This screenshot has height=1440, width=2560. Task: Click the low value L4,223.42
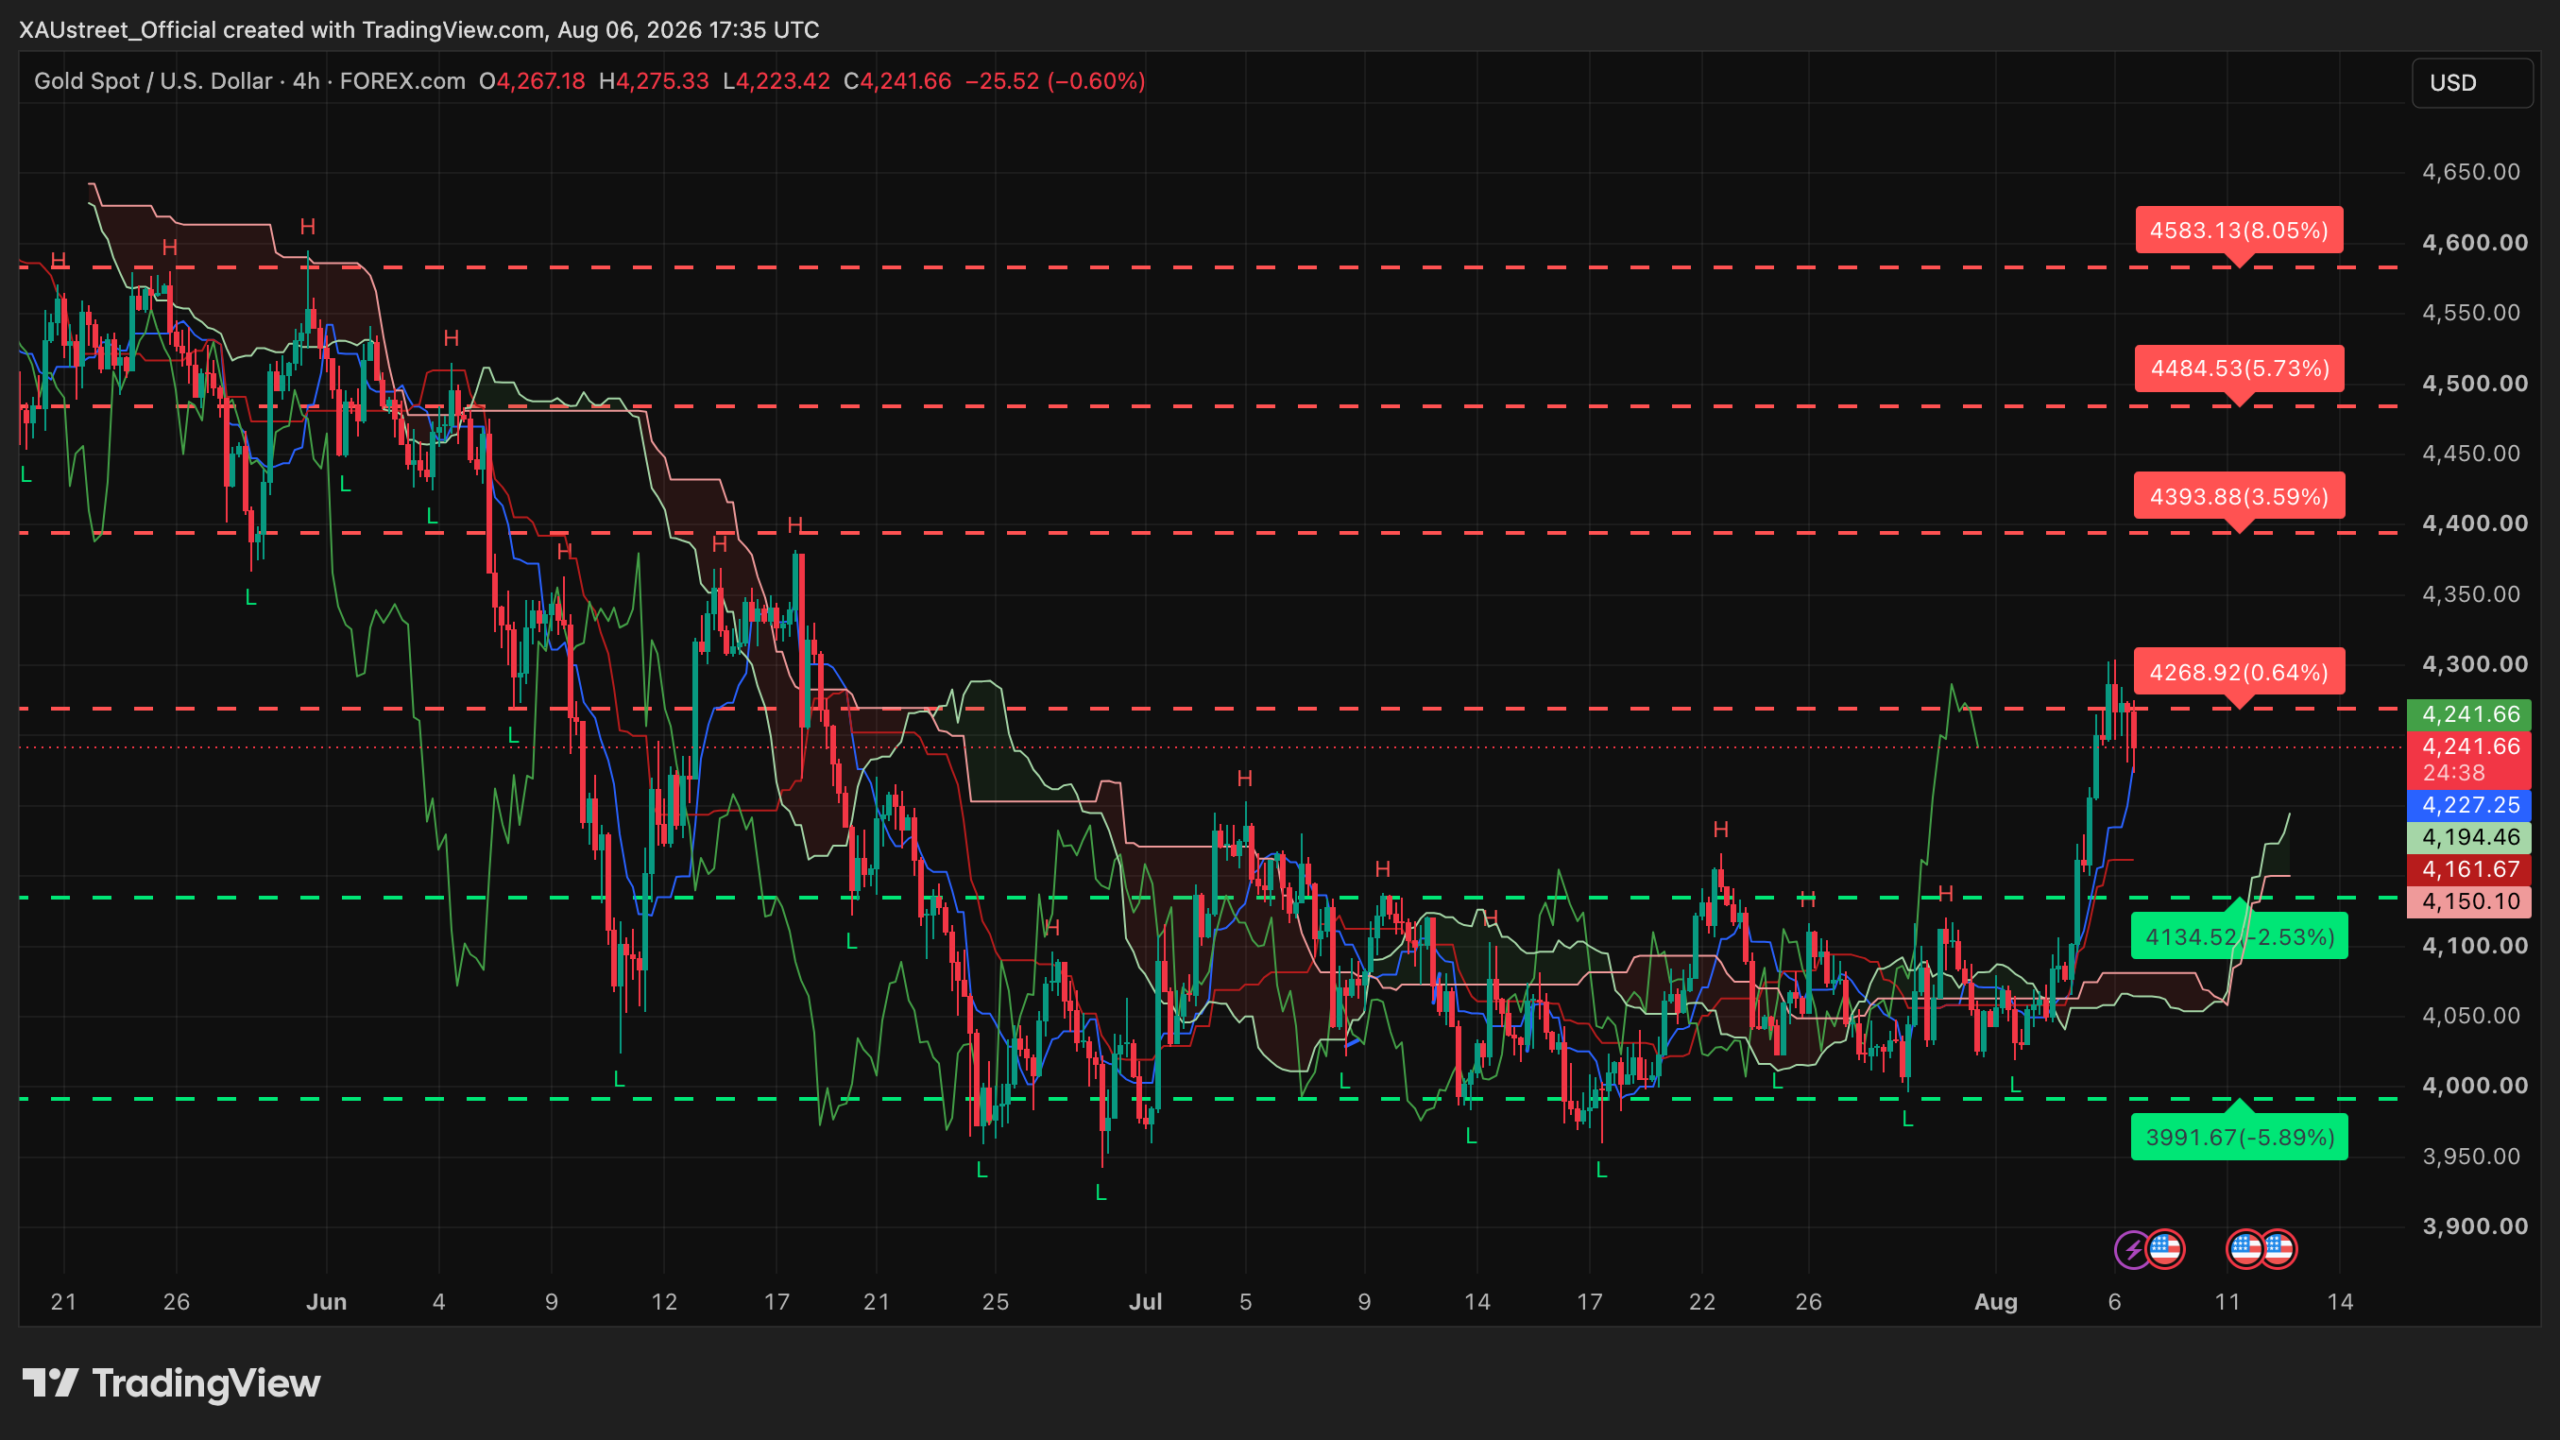(777, 81)
